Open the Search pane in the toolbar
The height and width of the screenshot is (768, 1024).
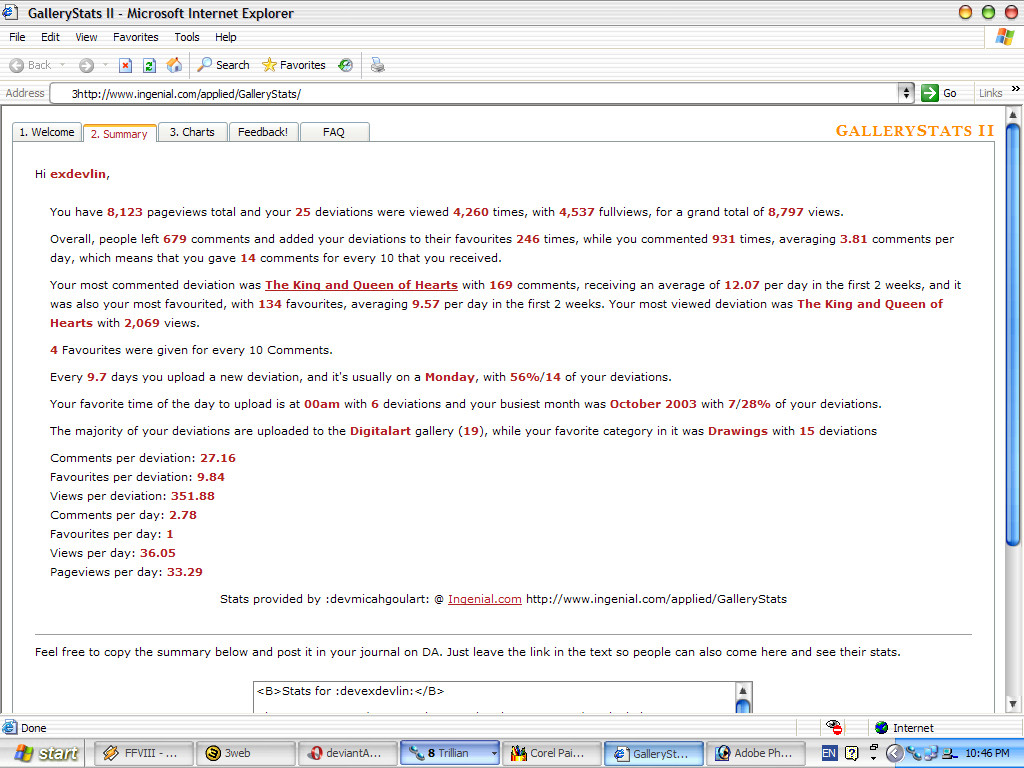[x=223, y=65]
